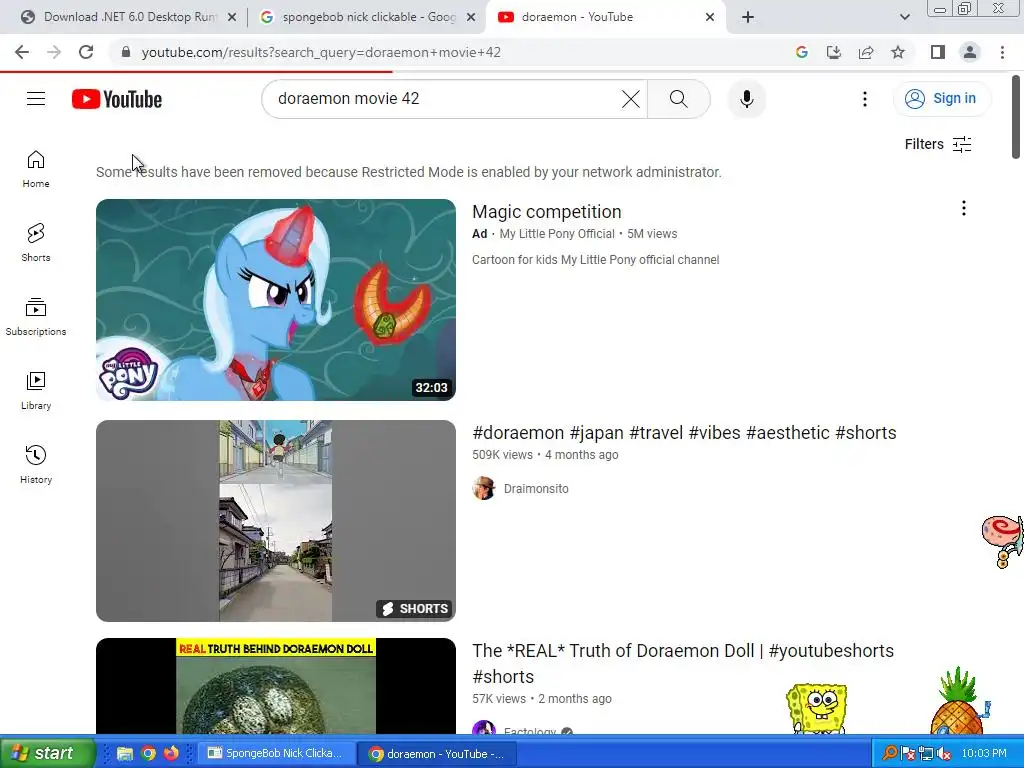This screenshot has height=768, width=1024.
Task: Click the Draimonsito channel avatar
Action: click(484, 488)
